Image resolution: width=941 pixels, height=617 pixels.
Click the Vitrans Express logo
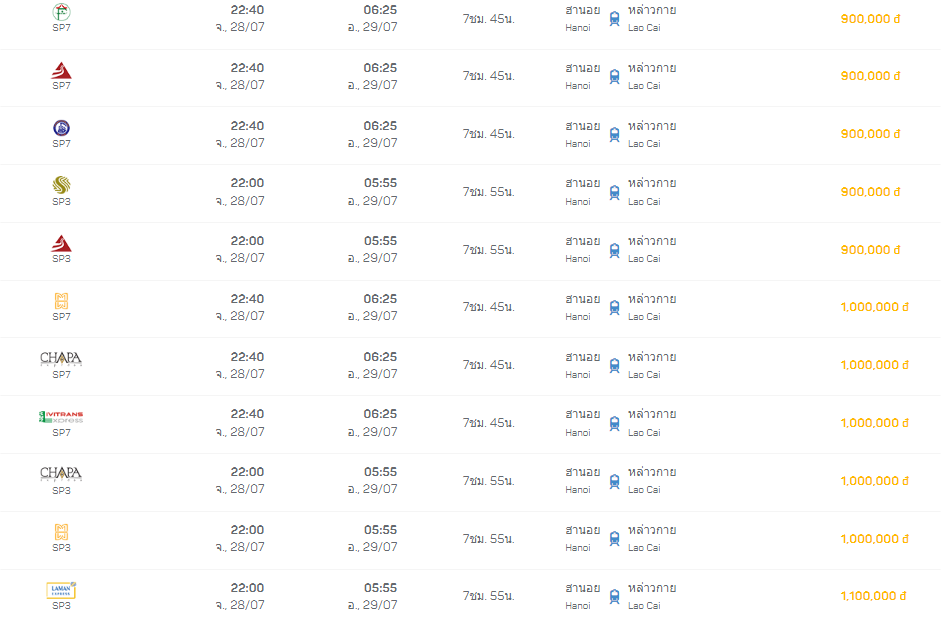[x=61, y=416]
